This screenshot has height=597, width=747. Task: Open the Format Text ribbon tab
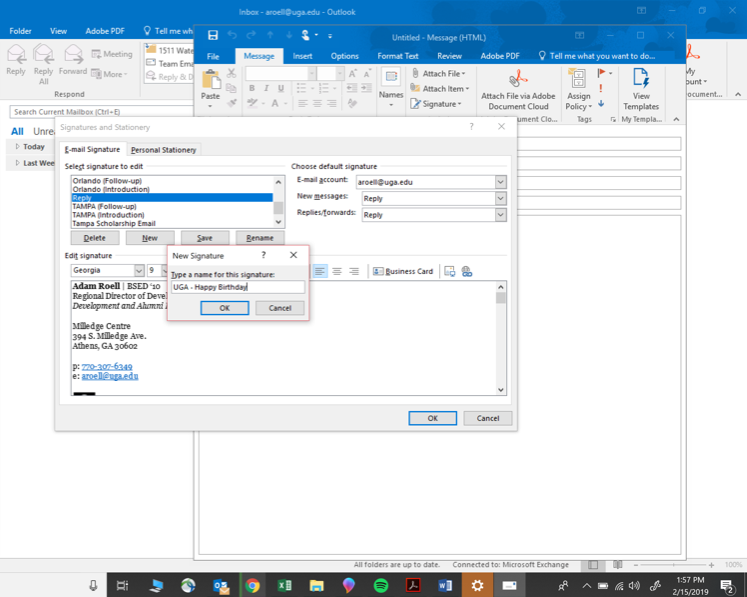pyautogui.click(x=398, y=56)
